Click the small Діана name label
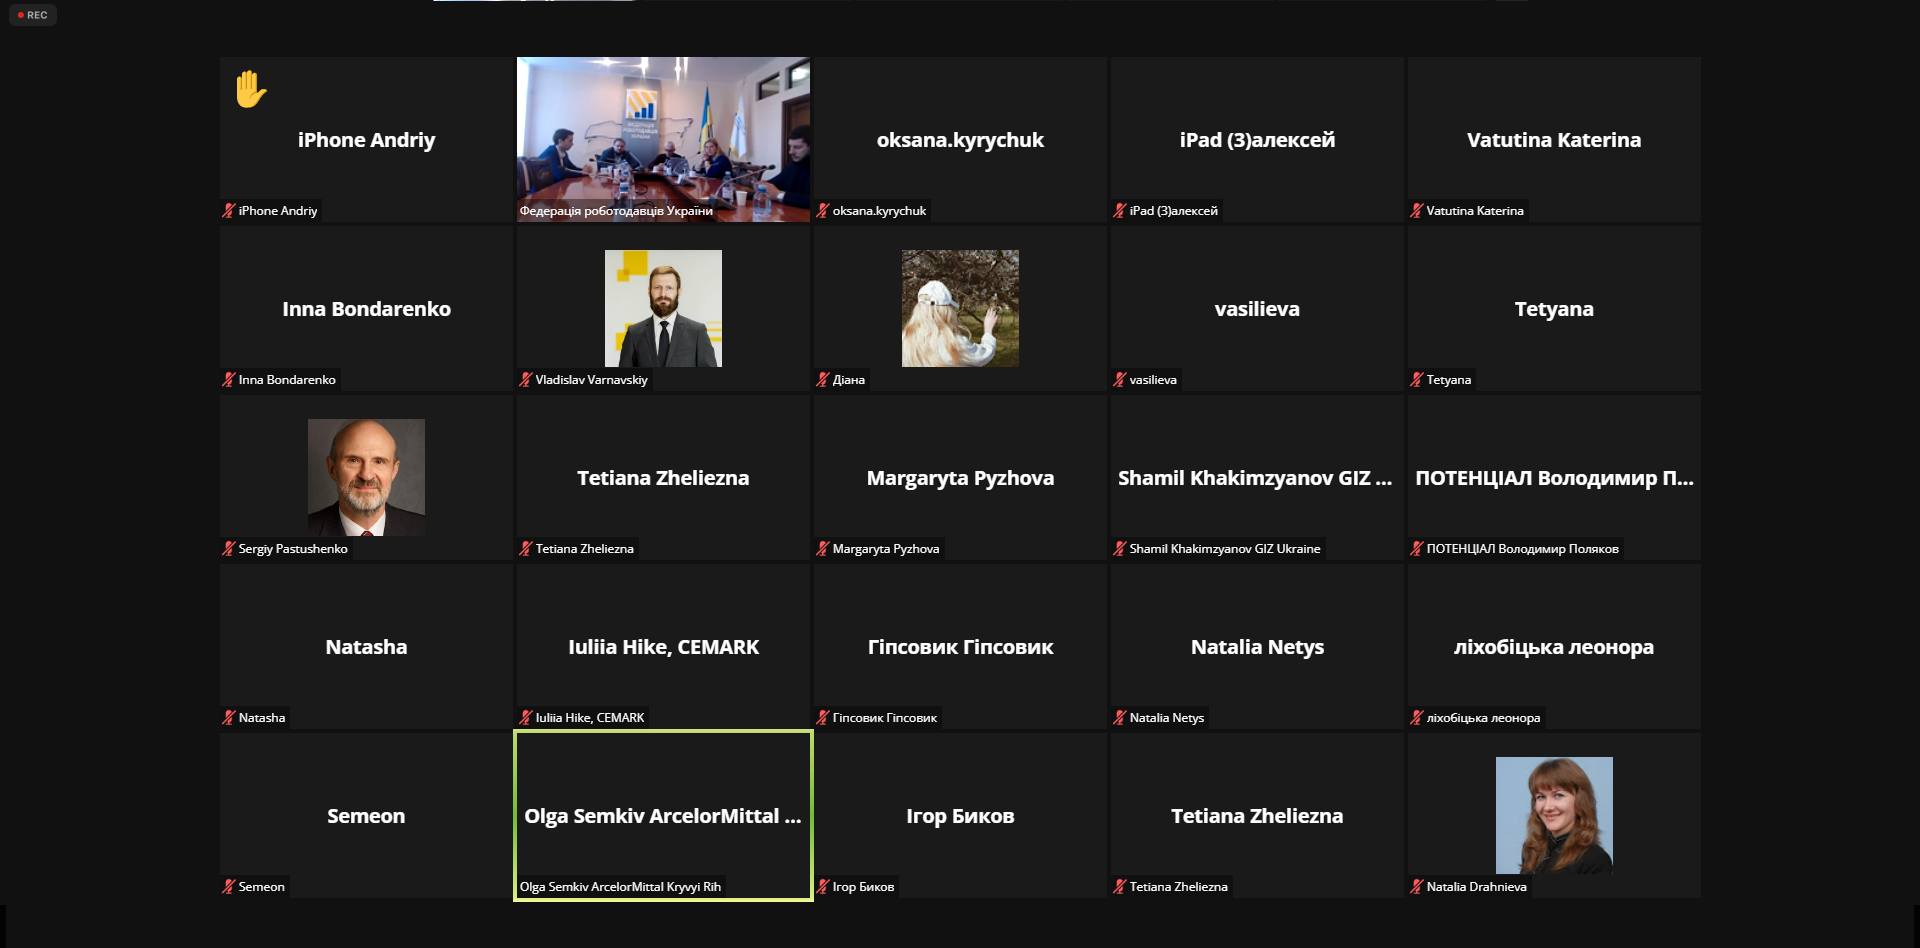The width and height of the screenshot is (1920, 948). 848,380
